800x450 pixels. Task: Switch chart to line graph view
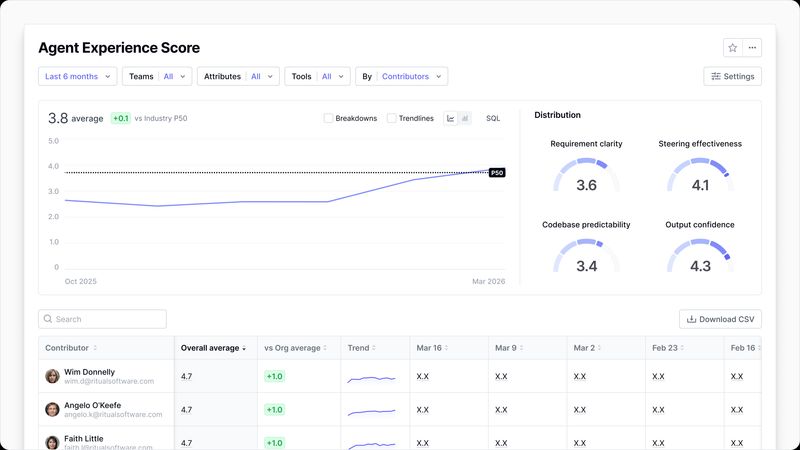451,118
